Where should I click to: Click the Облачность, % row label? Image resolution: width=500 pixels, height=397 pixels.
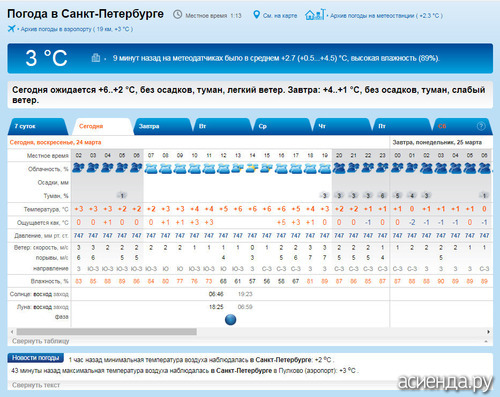point(48,169)
